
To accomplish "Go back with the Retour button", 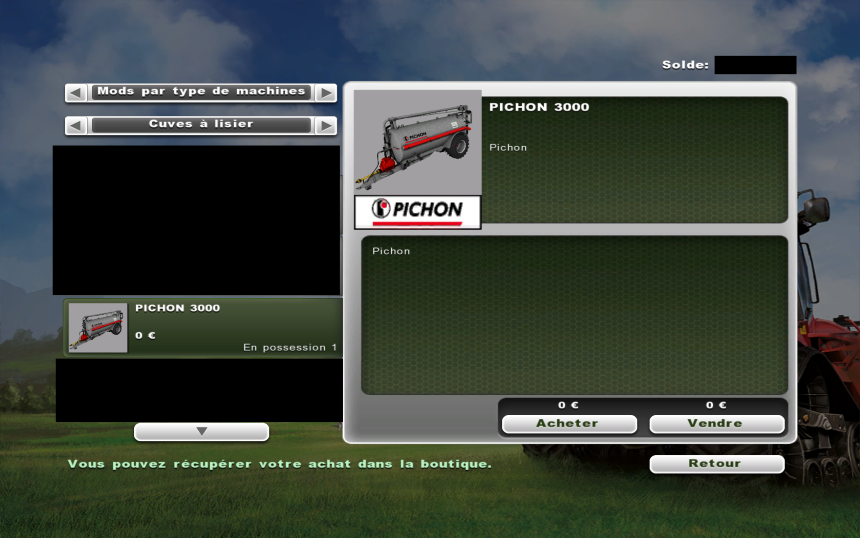I will coord(717,463).
